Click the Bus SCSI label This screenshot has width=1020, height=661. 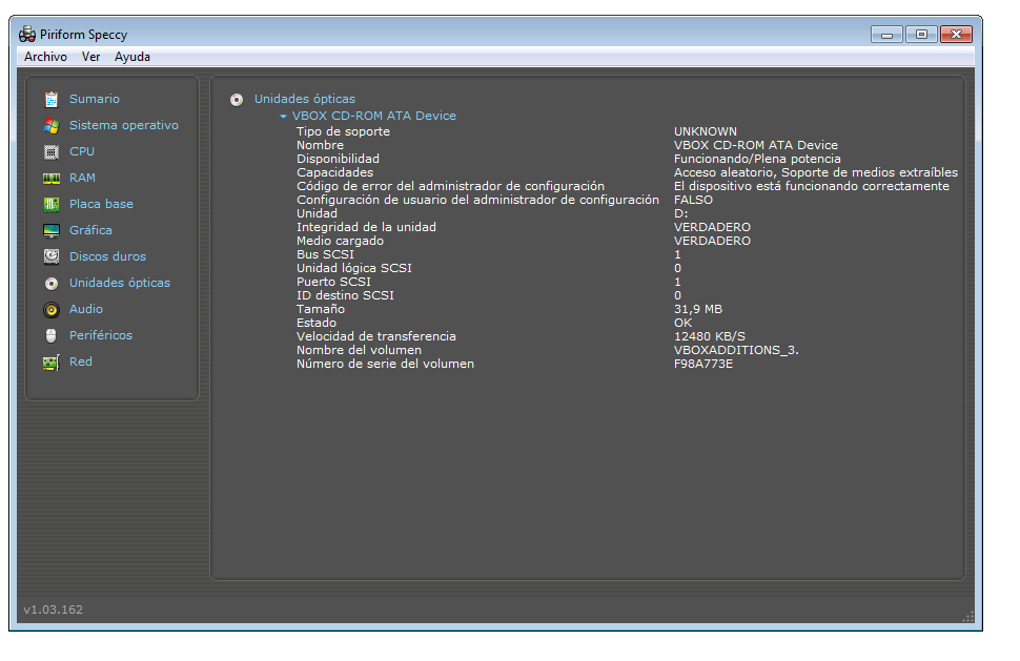click(325, 254)
